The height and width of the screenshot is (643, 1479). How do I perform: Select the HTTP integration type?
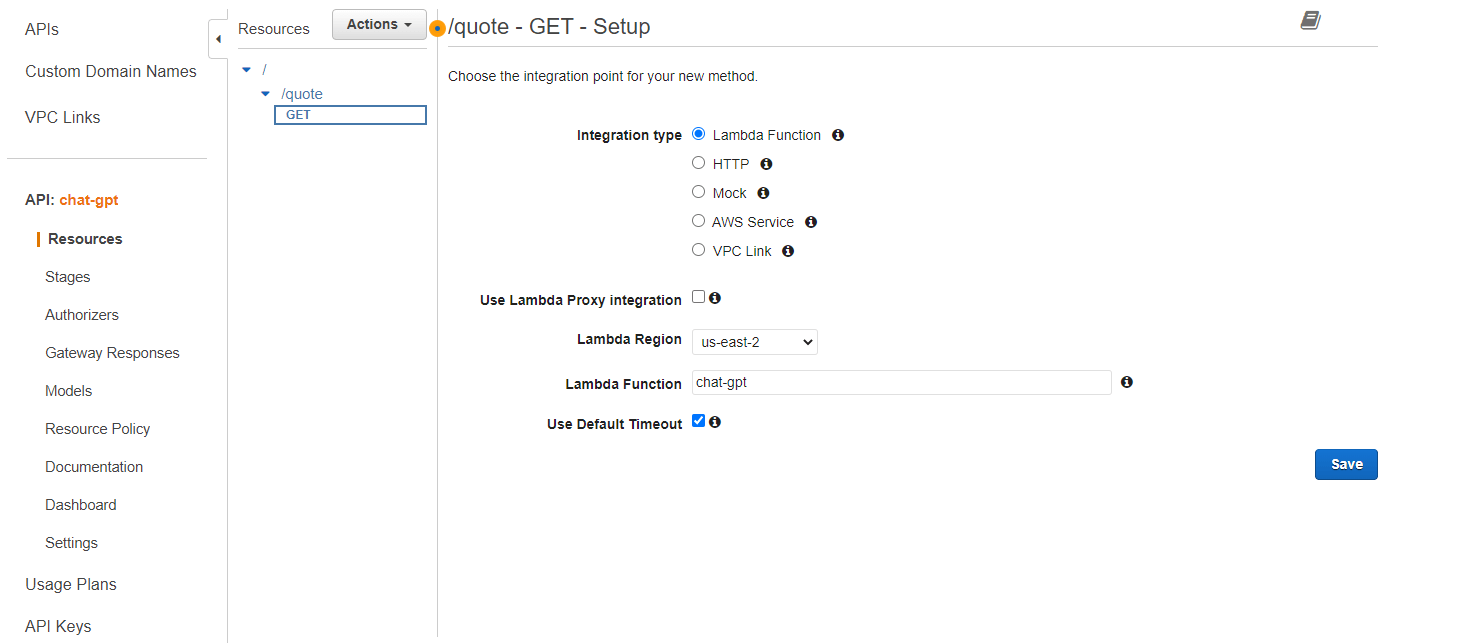pos(698,162)
